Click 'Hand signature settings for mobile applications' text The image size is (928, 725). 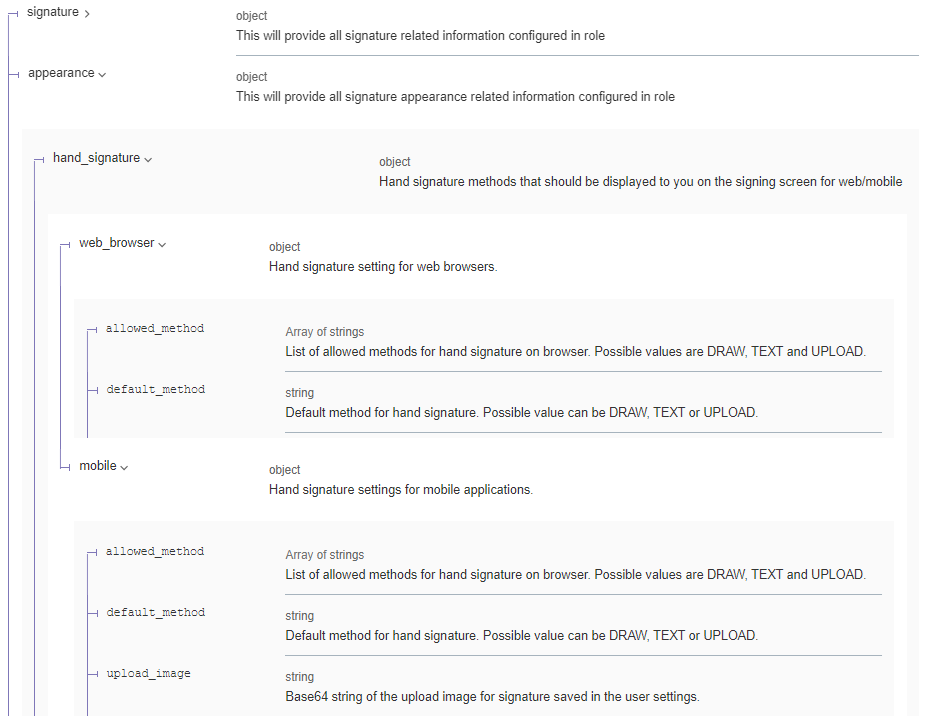401,490
